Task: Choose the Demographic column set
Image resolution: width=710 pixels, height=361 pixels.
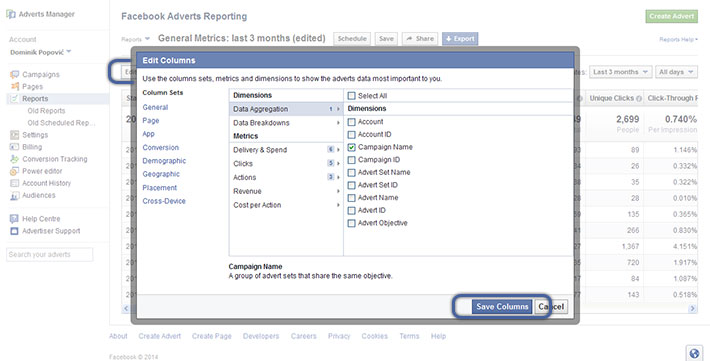Action: point(164,161)
